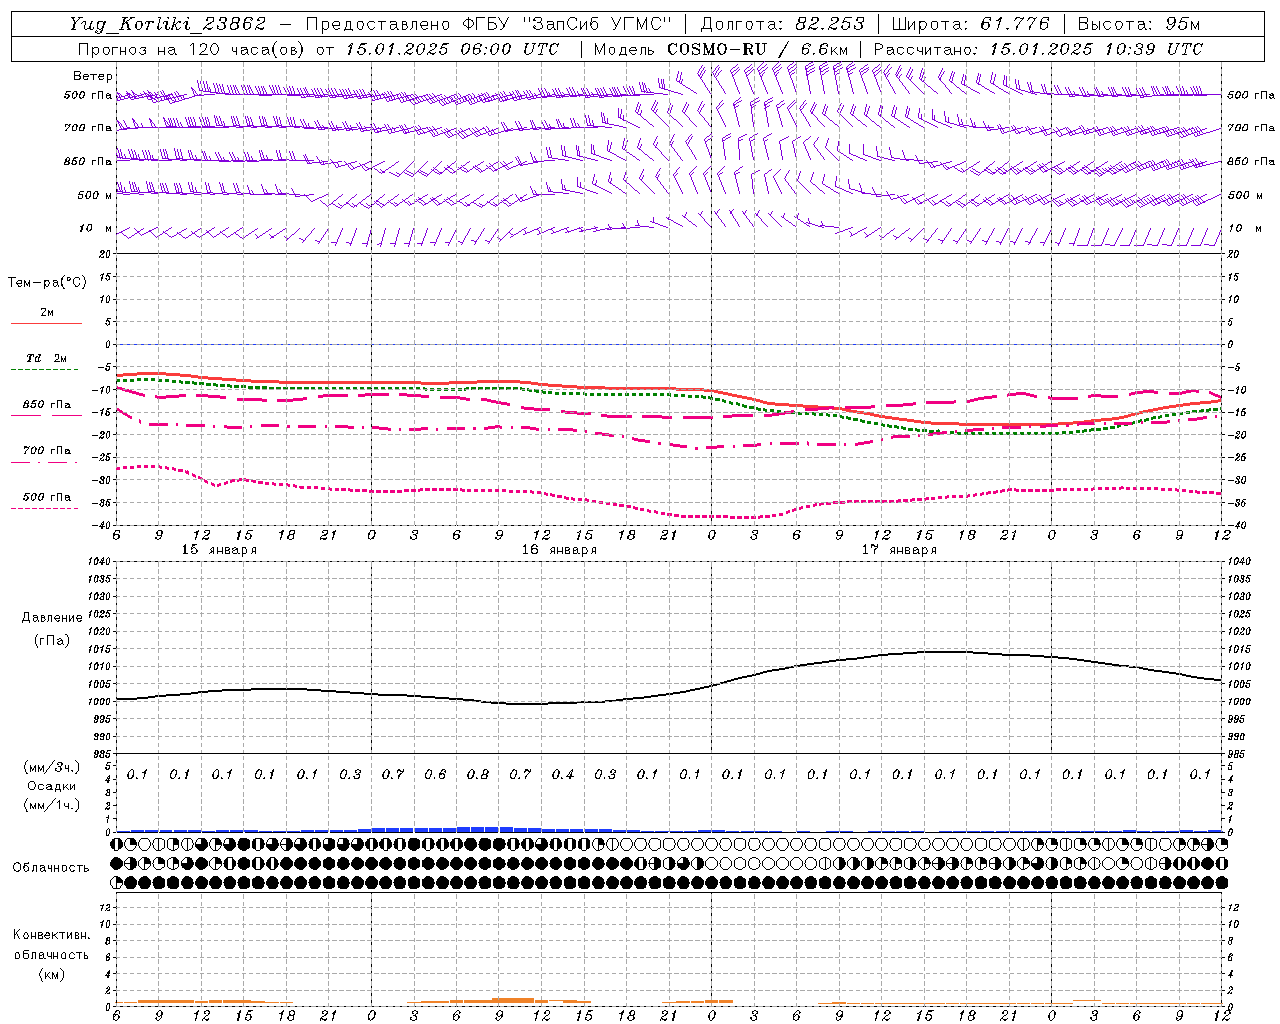
Task: Click the Td 2м legend entry
Action: (x=47, y=358)
